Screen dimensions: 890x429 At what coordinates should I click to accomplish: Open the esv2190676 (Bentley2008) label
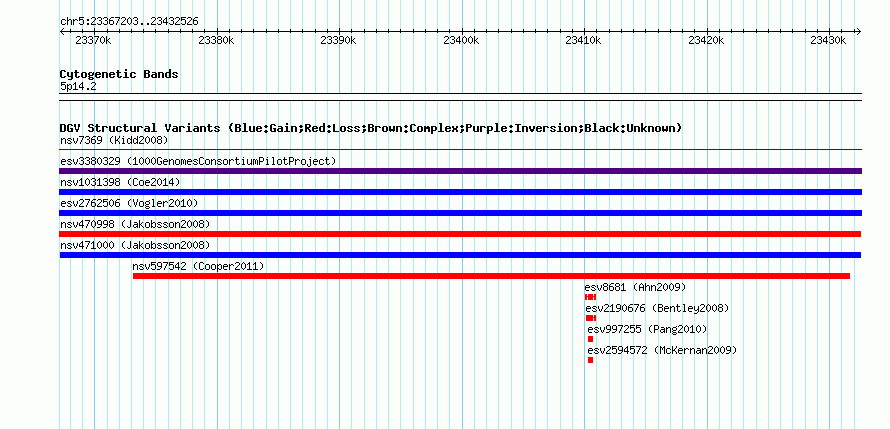tap(657, 308)
